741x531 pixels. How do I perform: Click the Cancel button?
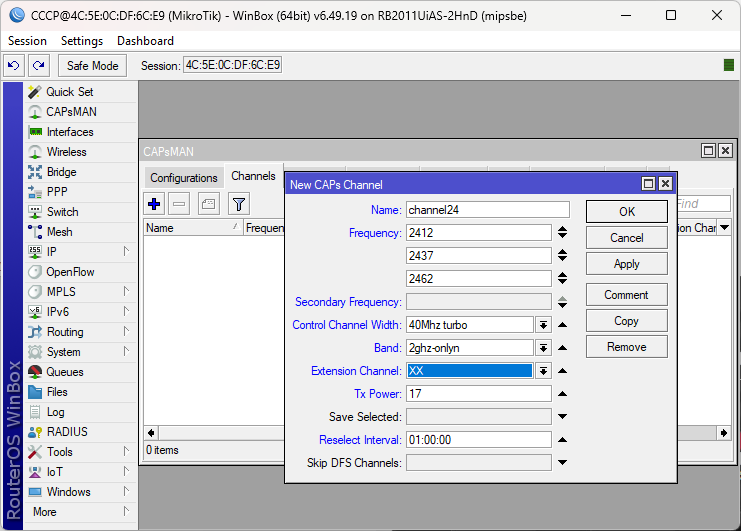coord(627,238)
